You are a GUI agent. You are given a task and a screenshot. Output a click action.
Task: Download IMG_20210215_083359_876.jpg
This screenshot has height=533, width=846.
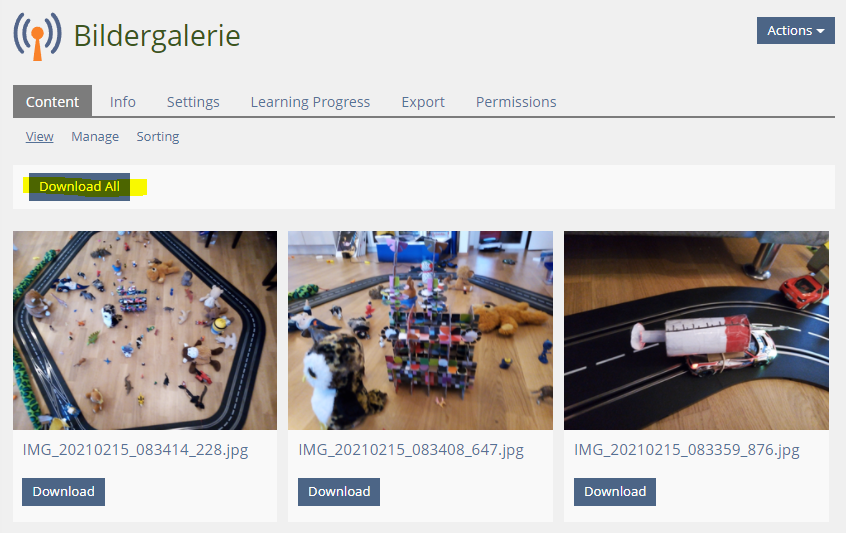[615, 491]
